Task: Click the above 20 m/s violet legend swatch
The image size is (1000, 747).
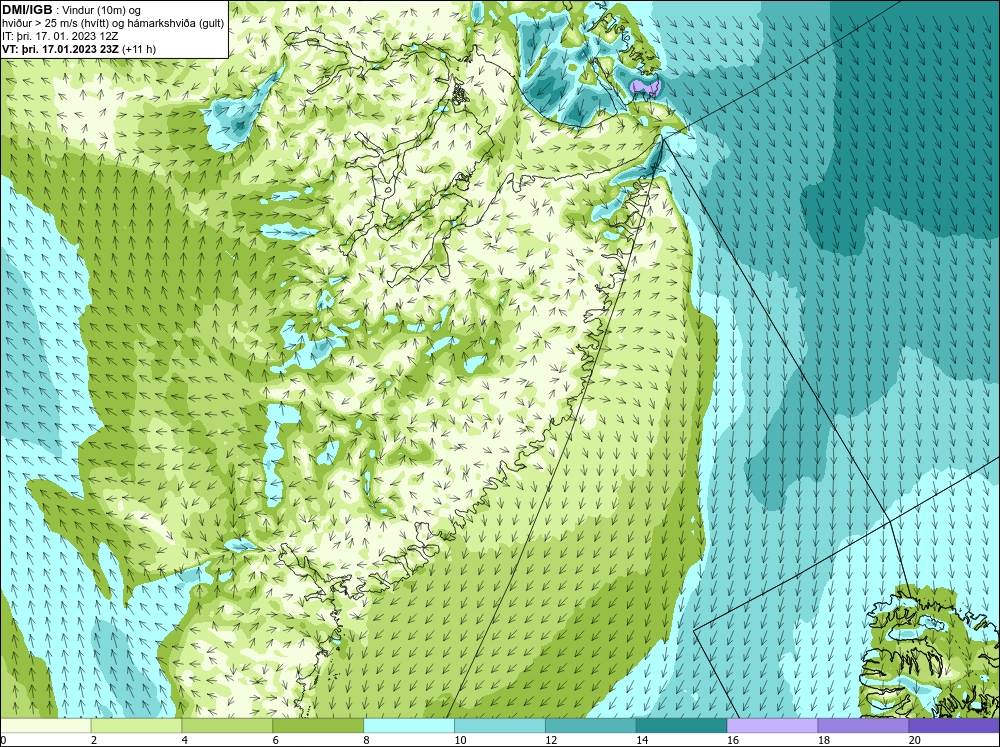Action: [954, 726]
